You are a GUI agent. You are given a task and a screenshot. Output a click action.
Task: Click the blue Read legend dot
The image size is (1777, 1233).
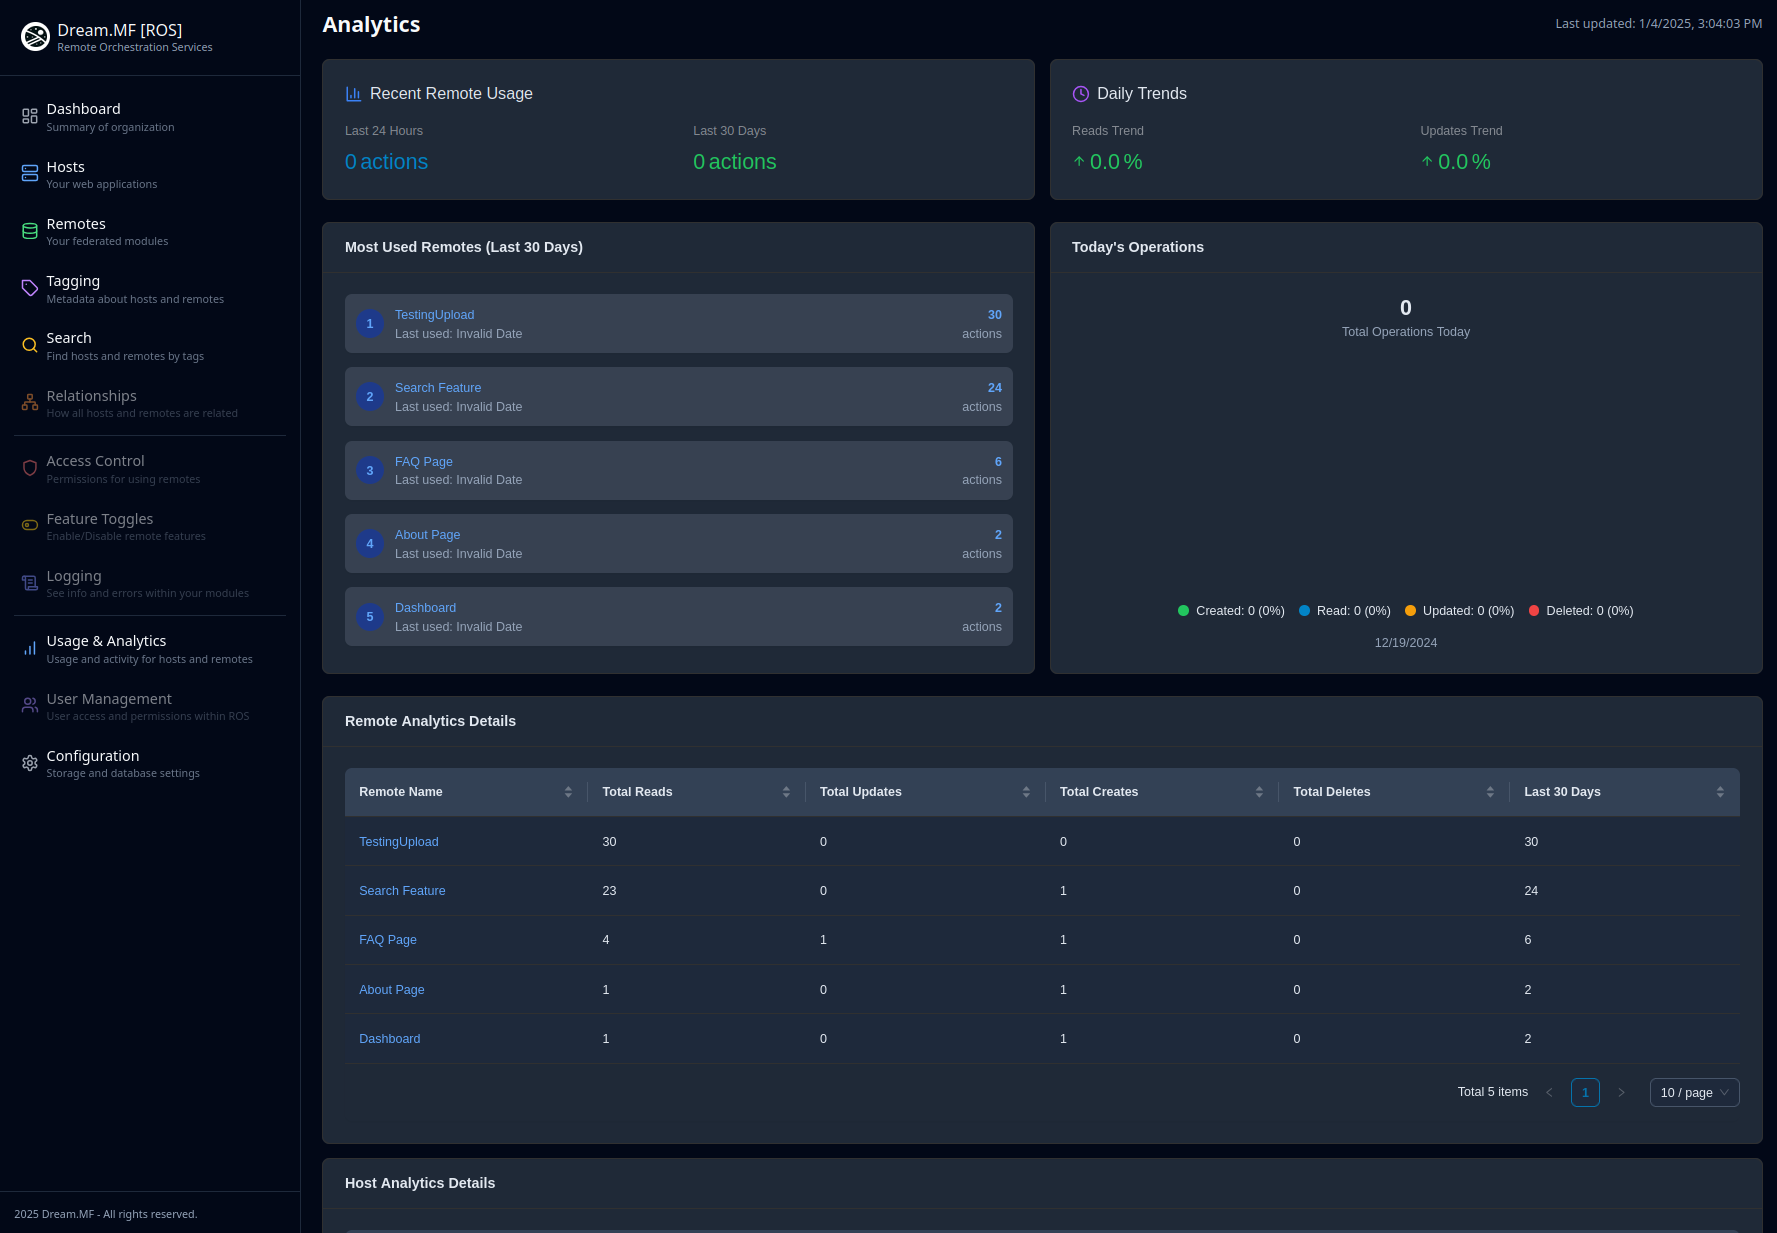point(1304,611)
